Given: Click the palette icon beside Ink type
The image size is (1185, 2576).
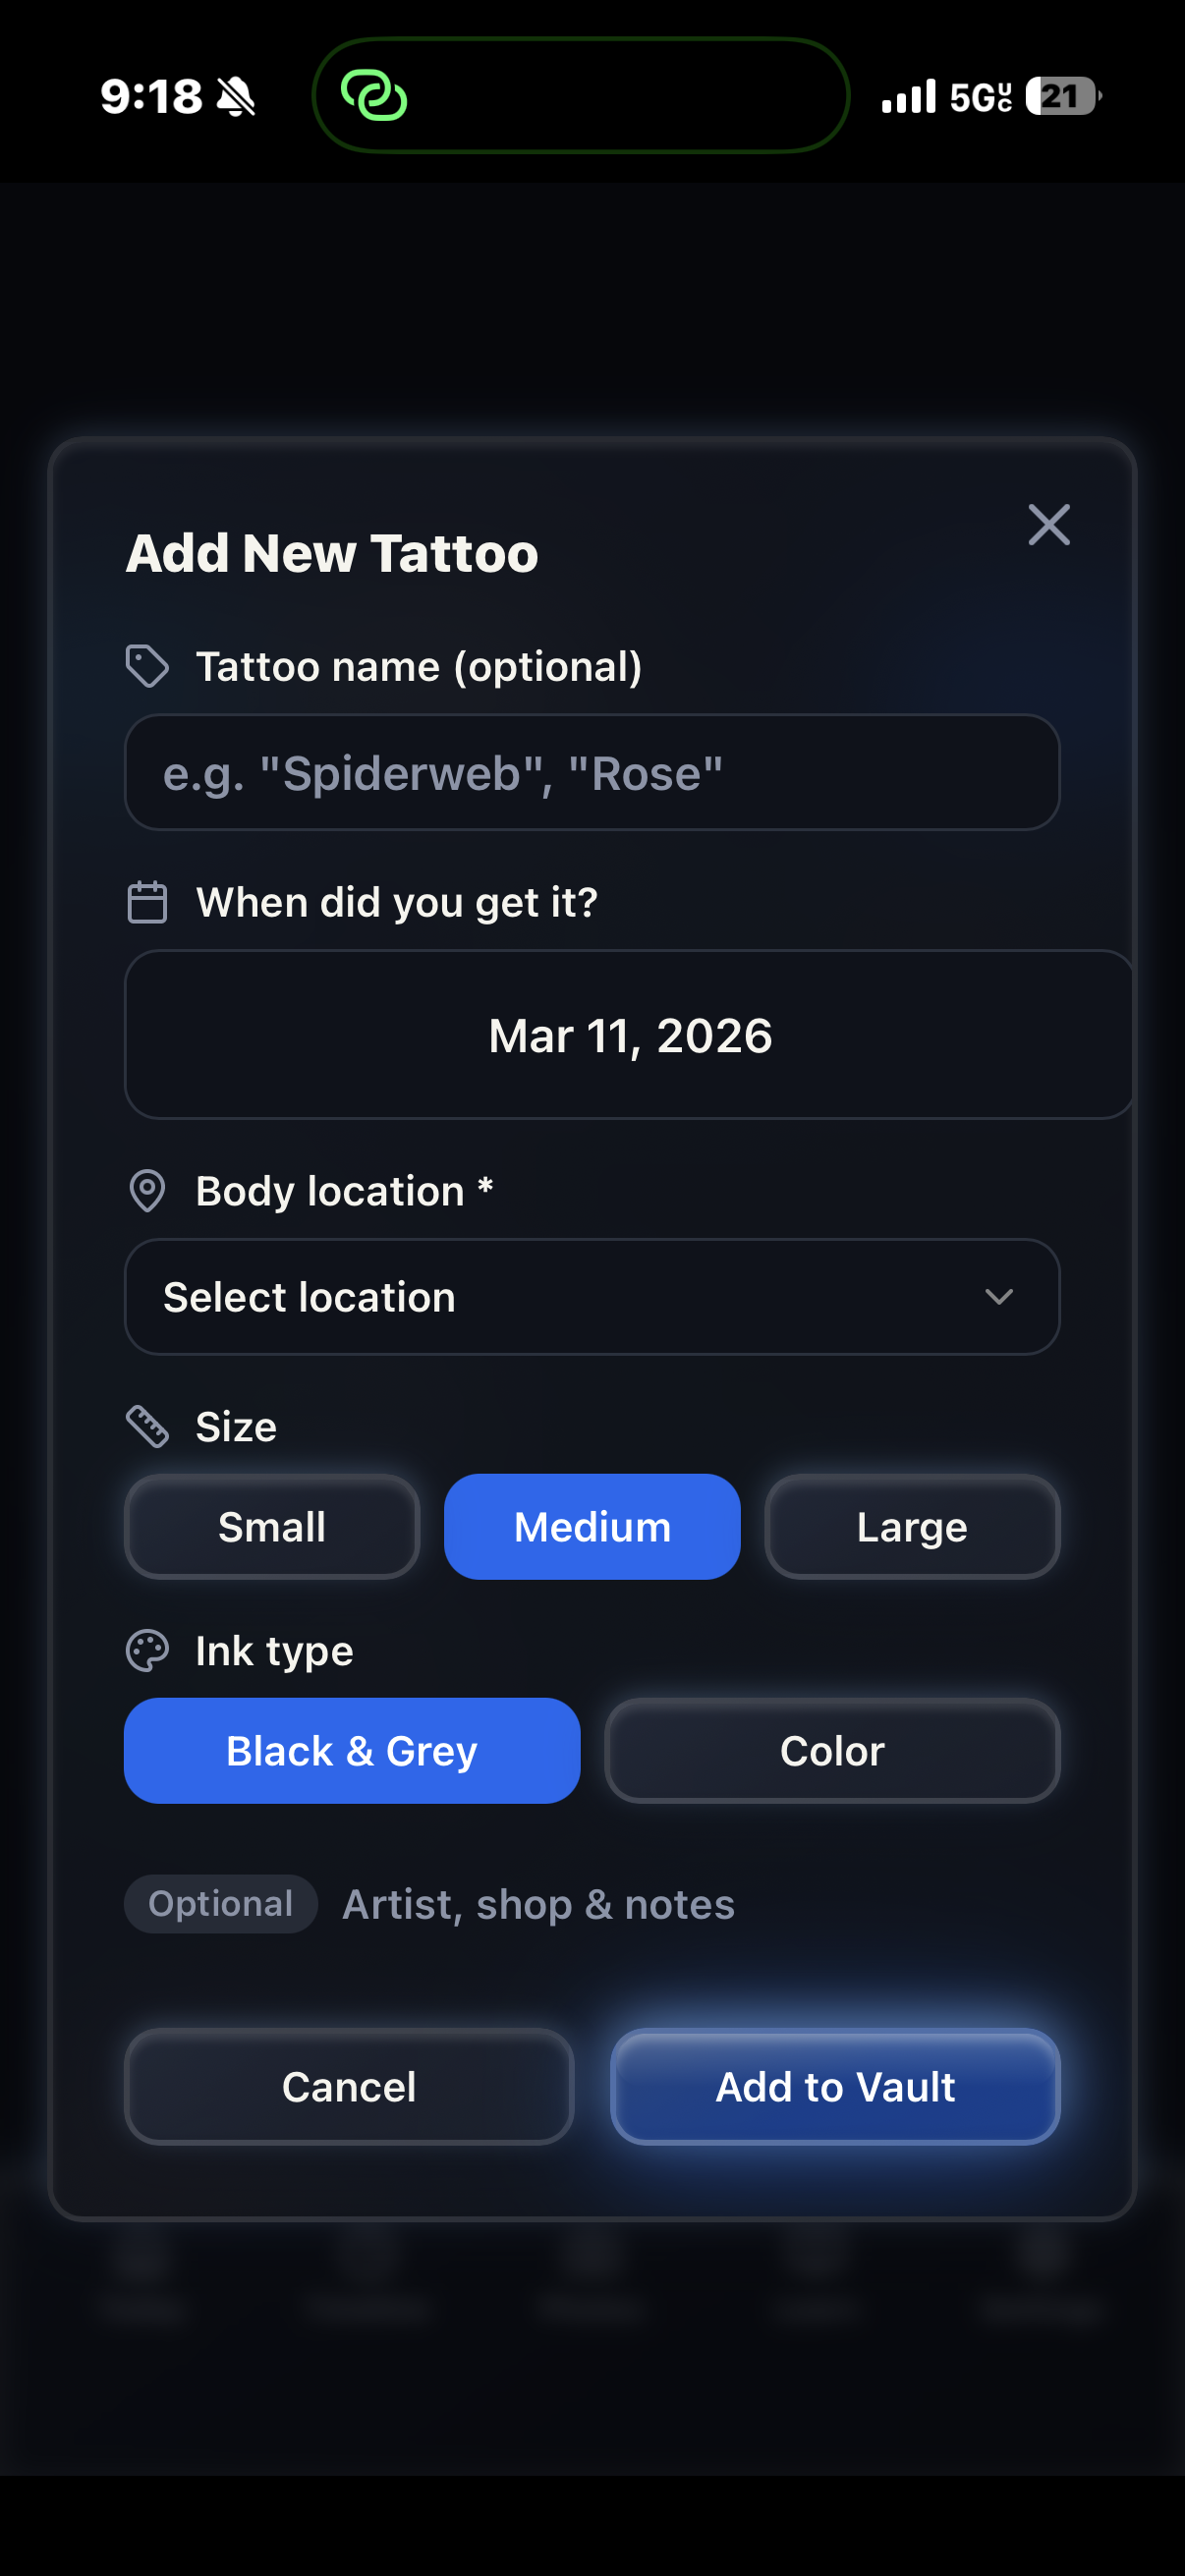Looking at the screenshot, I should click(x=146, y=1650).
